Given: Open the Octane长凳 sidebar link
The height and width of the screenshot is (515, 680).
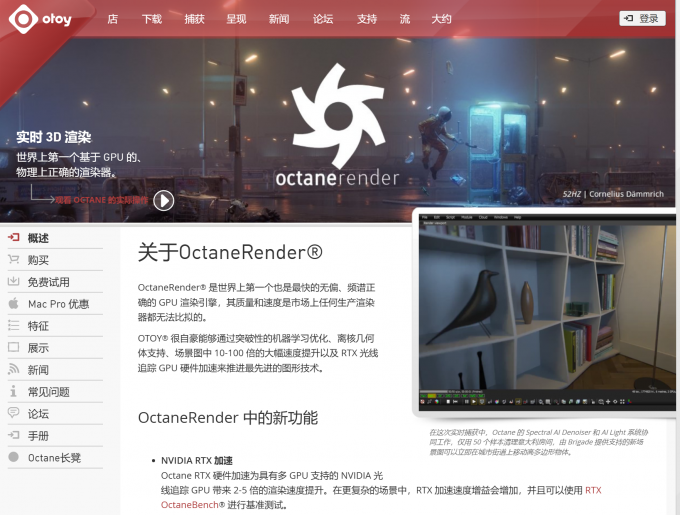Looking at the screenshot, I should pos(54,458).
